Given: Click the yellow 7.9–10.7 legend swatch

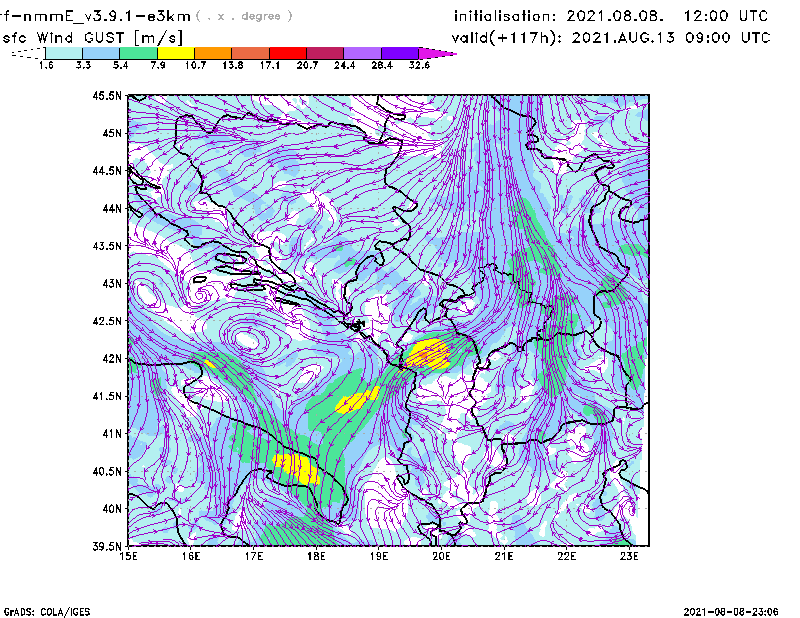Looking at the screenshot, I should [x=176, y=53].
